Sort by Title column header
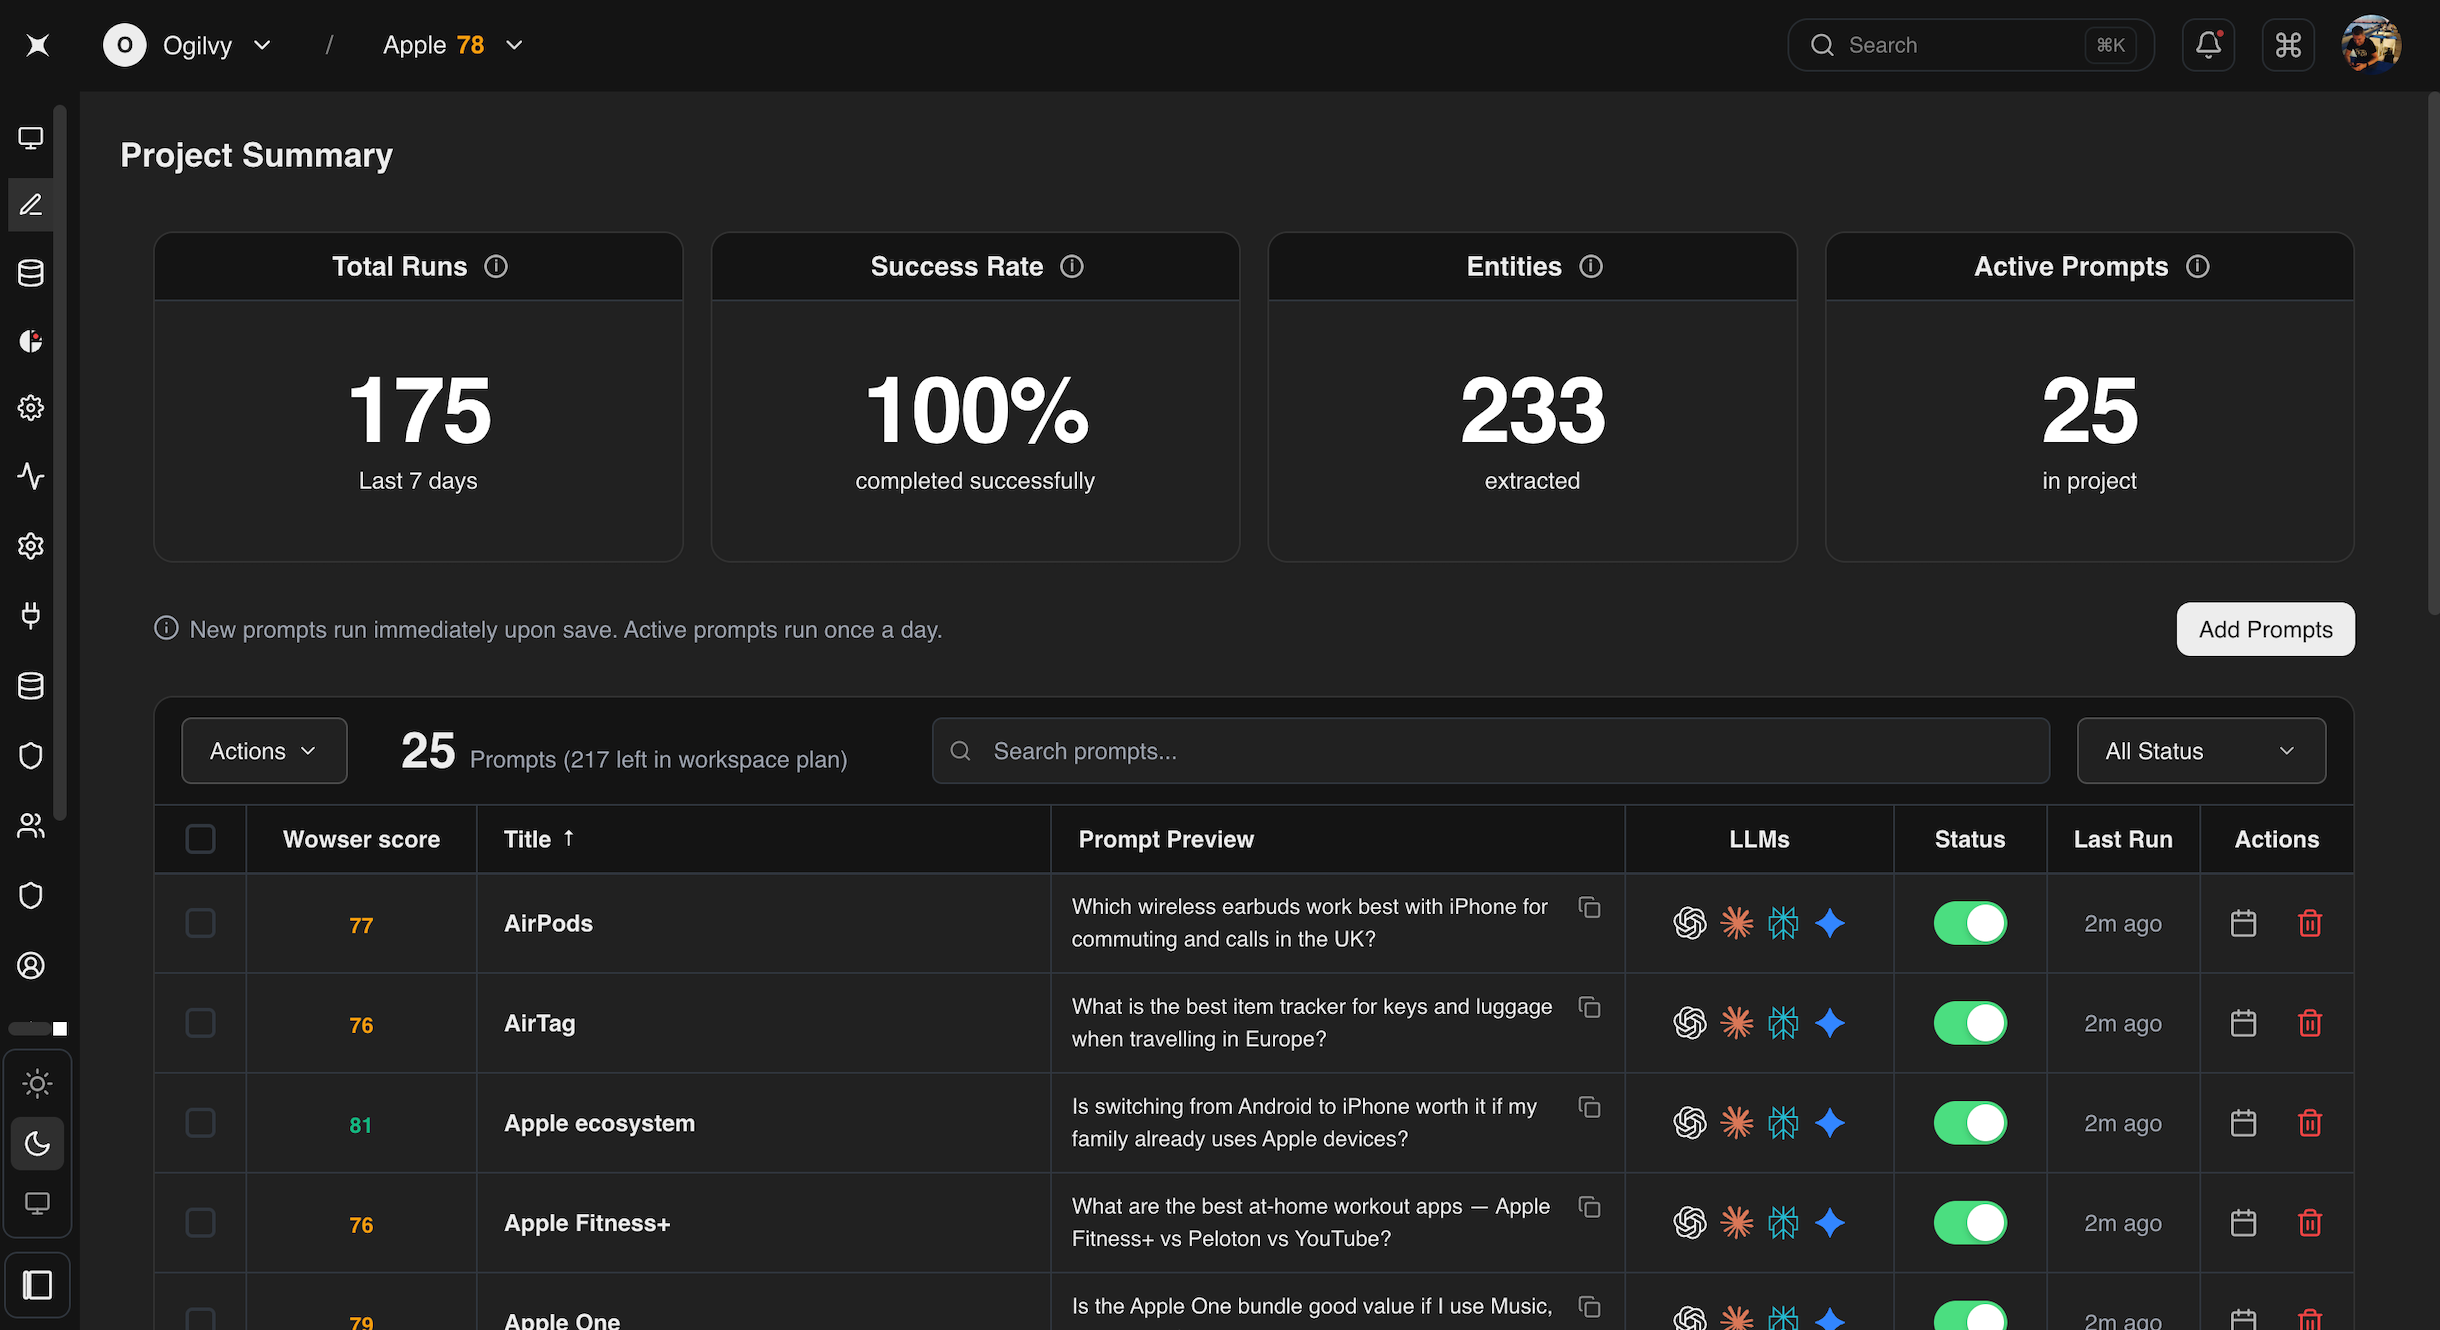The image size is (2440, 1330). [539, 839]
